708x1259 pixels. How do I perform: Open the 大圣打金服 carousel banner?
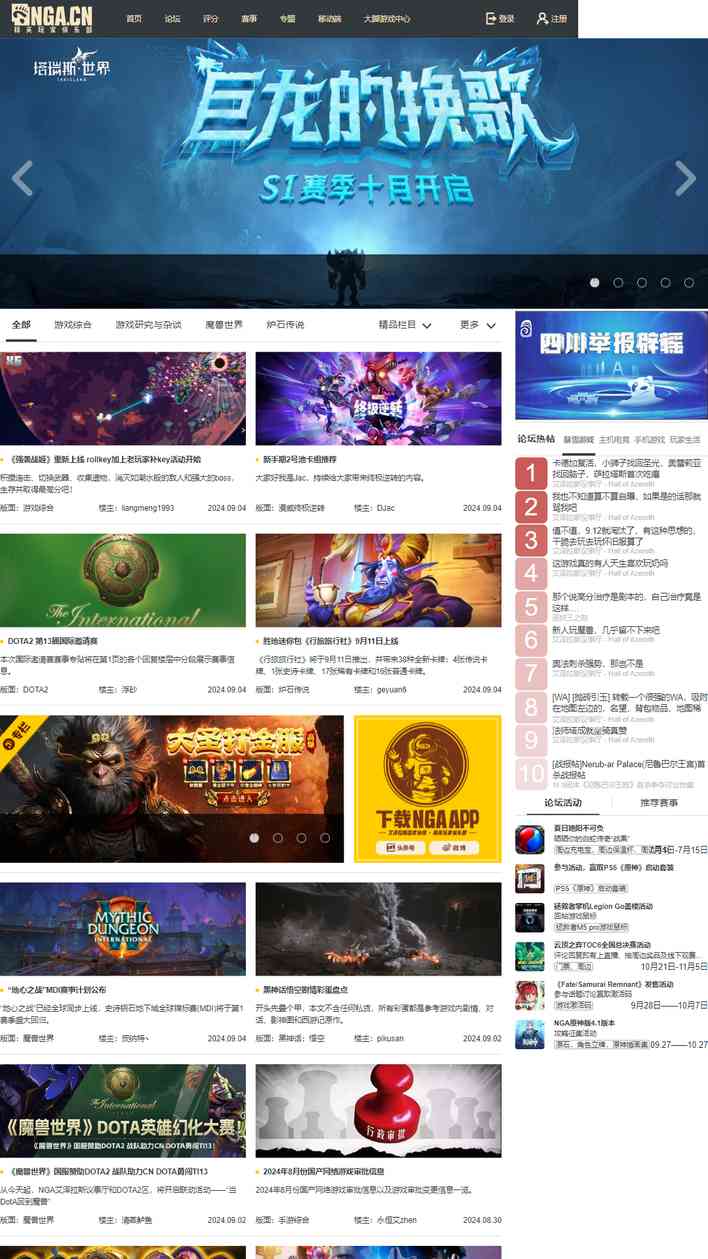(172, 789)
